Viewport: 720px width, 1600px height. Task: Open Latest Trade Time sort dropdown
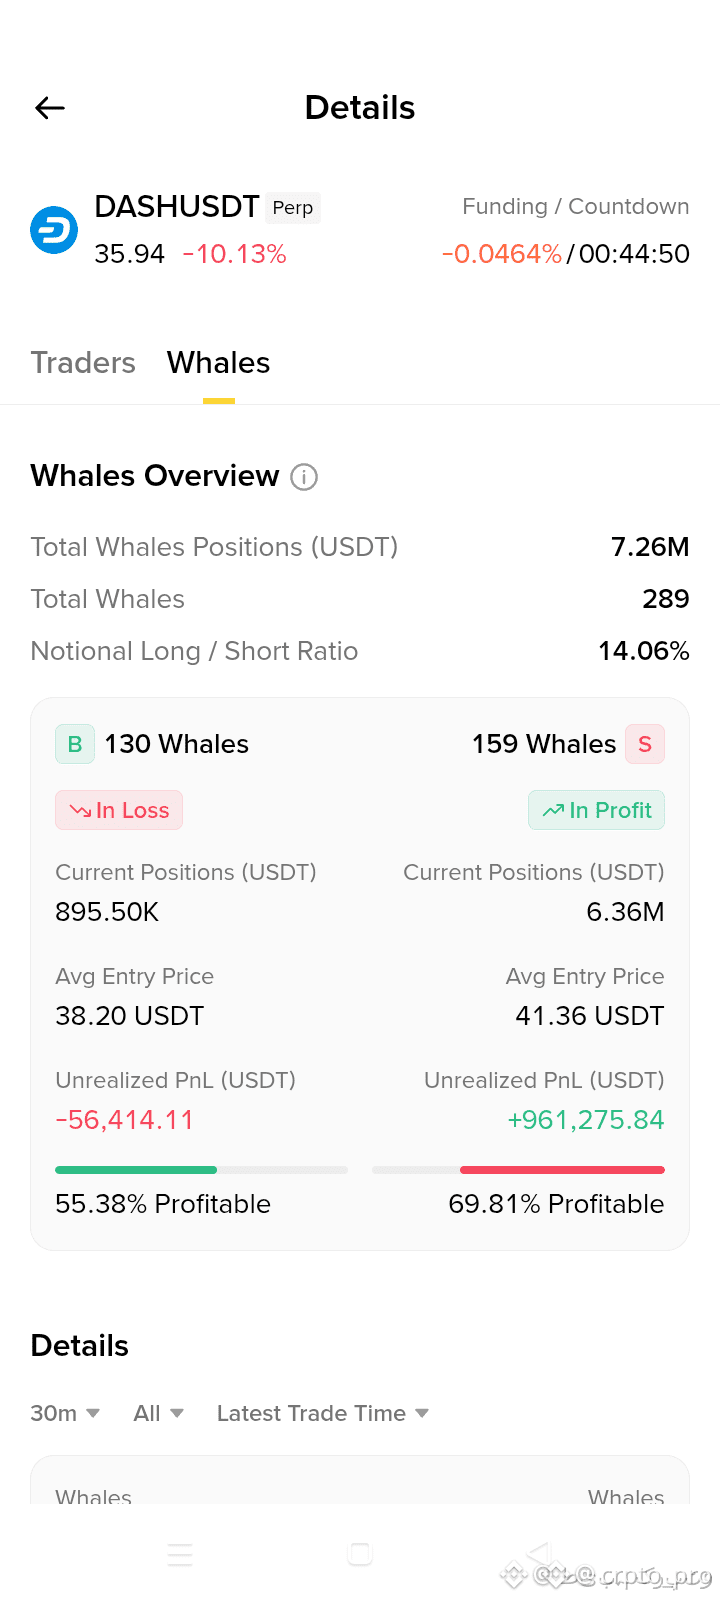point(323,1413)
